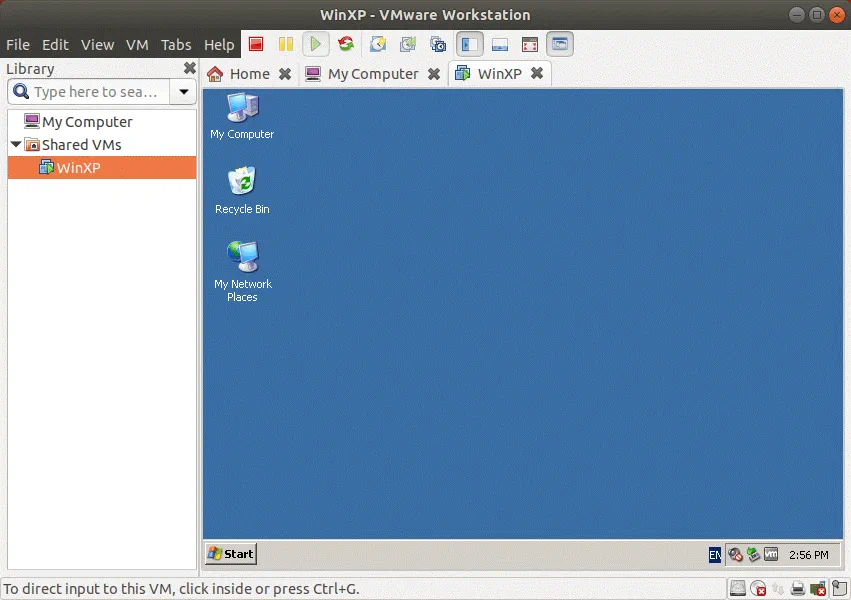
Task: Click the library search input field
Action: click(x=95, y=92)
